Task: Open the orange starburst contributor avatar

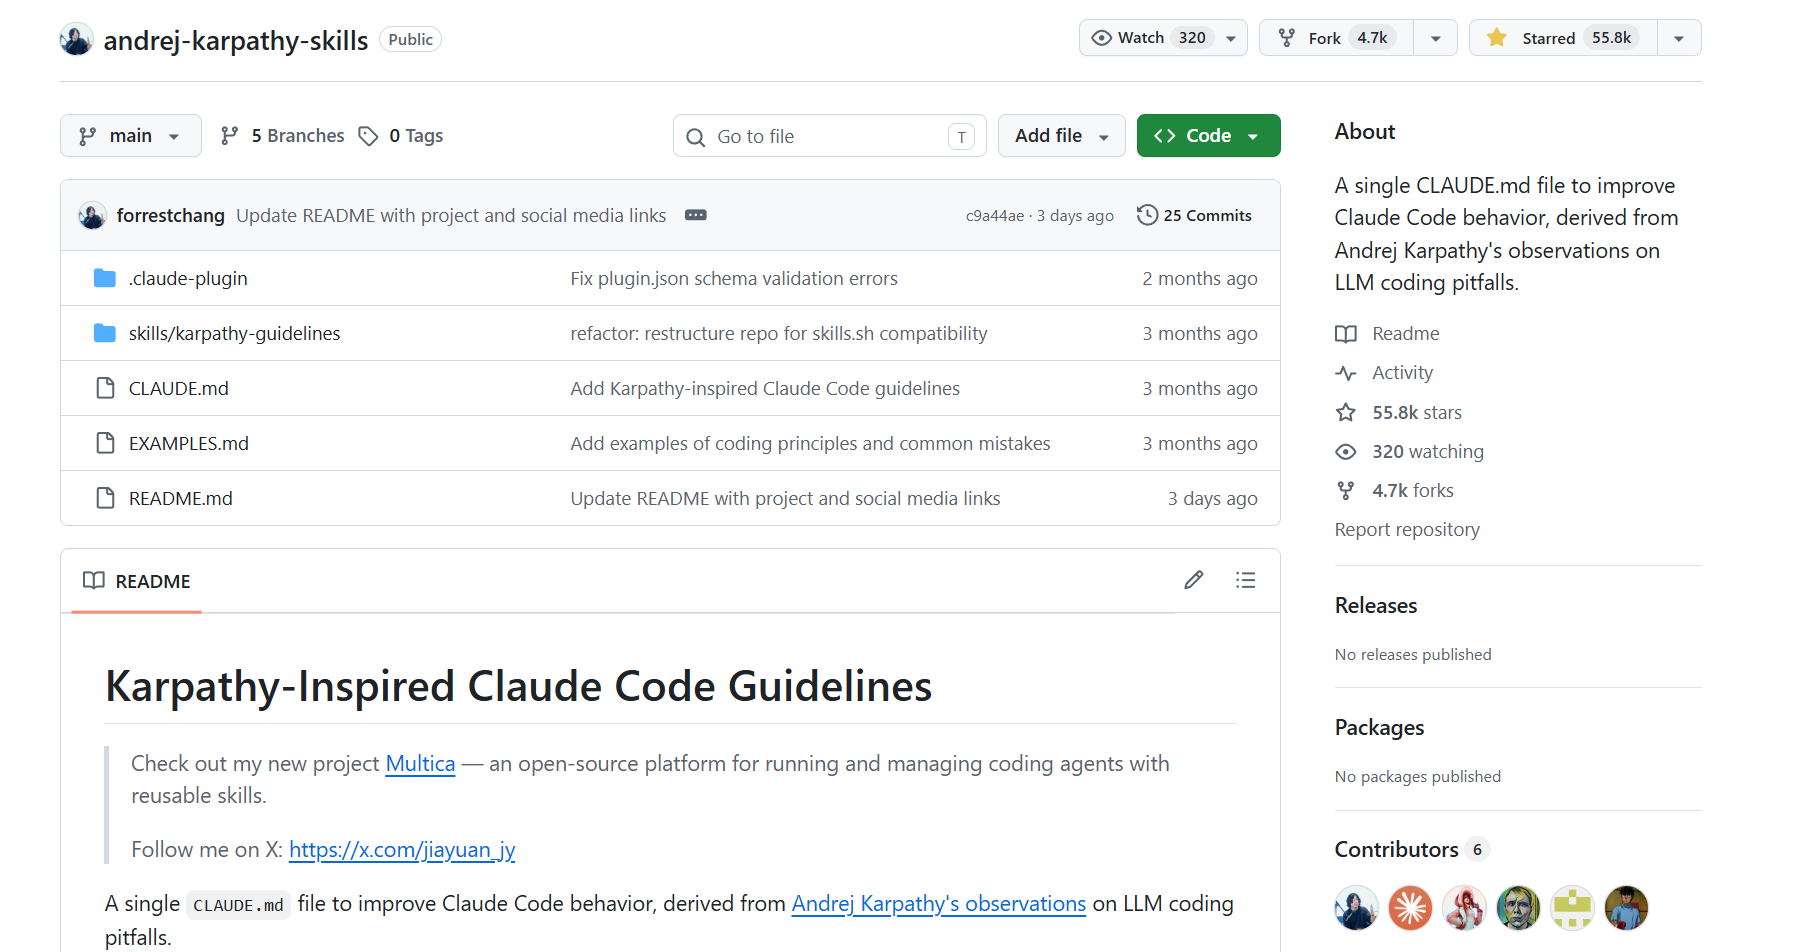Action: click(x=1410, y=908)
